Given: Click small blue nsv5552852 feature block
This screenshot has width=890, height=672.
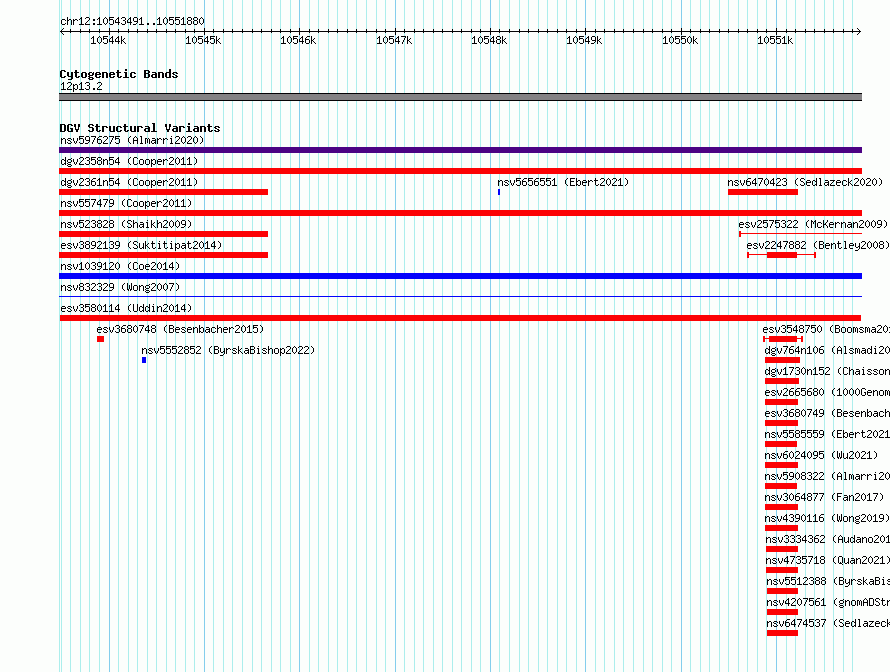Looking at the screenshot, I should (x=144, y=360).
